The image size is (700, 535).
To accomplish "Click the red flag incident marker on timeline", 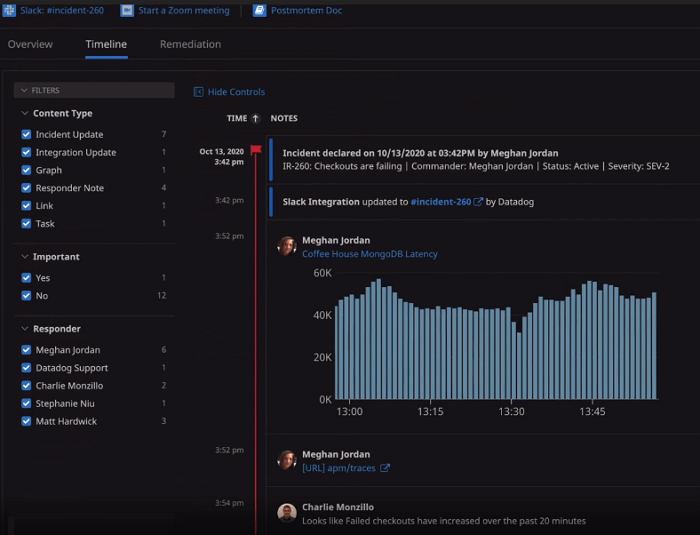I will [256, 149].
